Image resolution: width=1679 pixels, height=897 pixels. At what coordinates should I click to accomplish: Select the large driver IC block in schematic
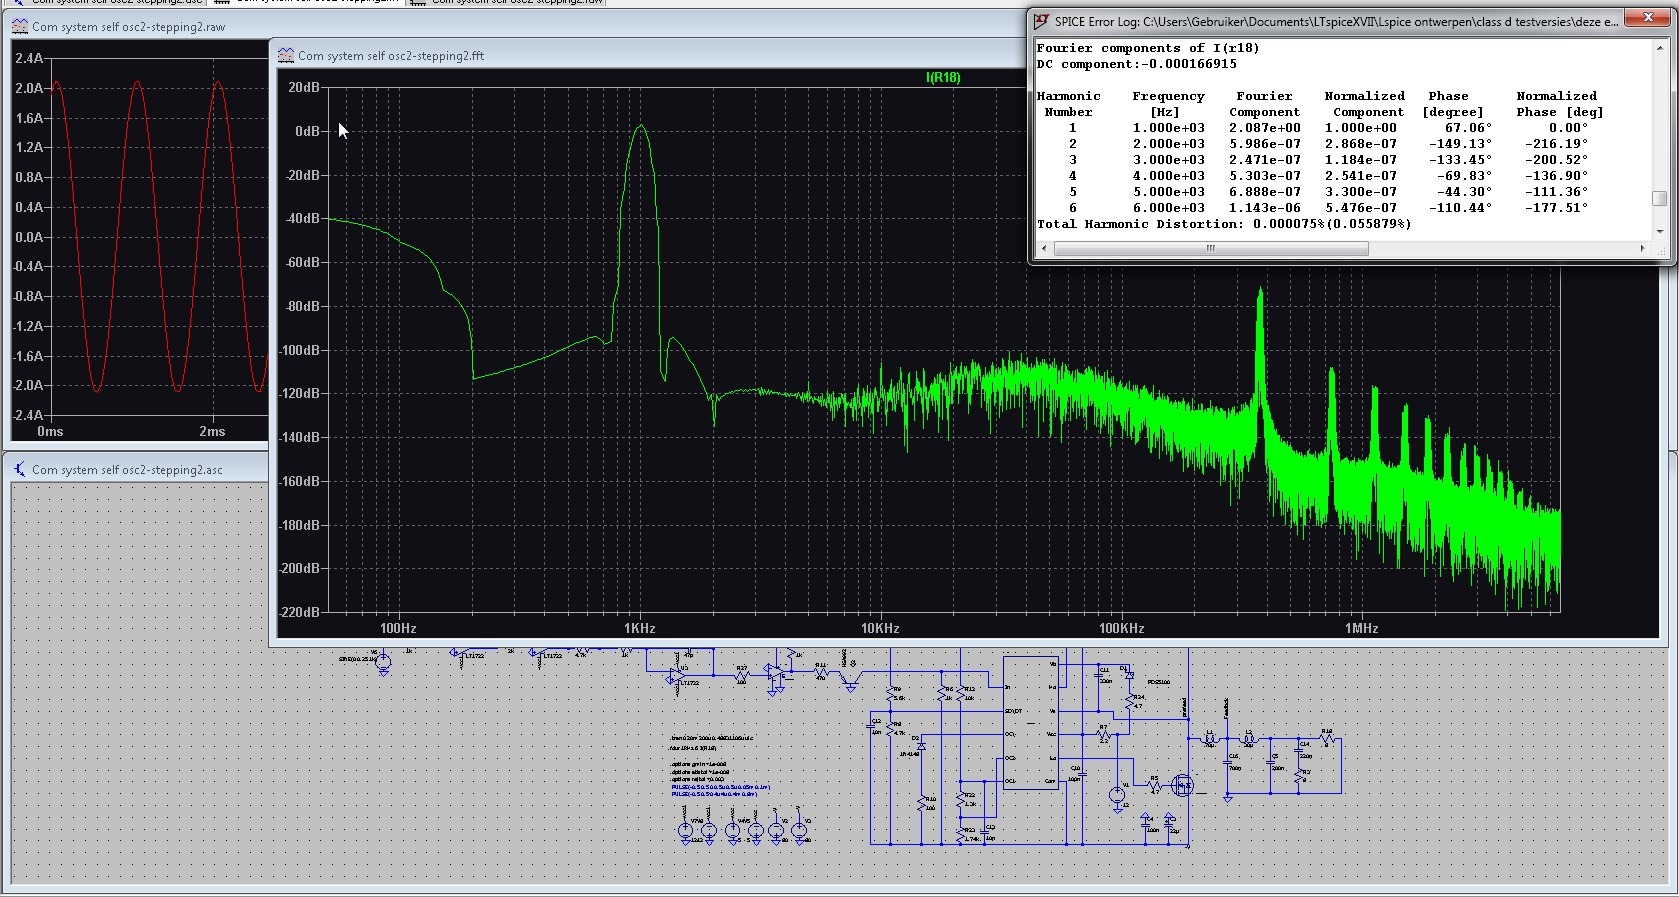point(1031,722)
